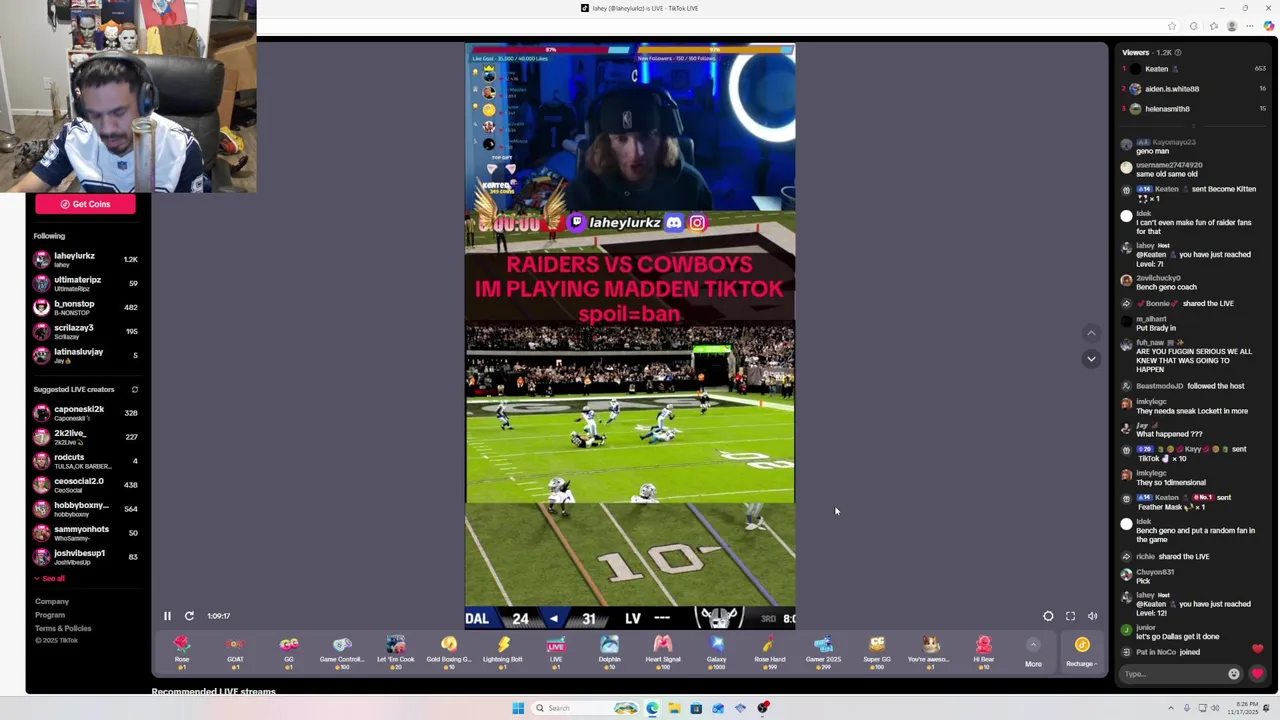Viewport: 1280px width, 720px height.
Task: Open latinaslu​vjay live channel
Action: point(86,355)
